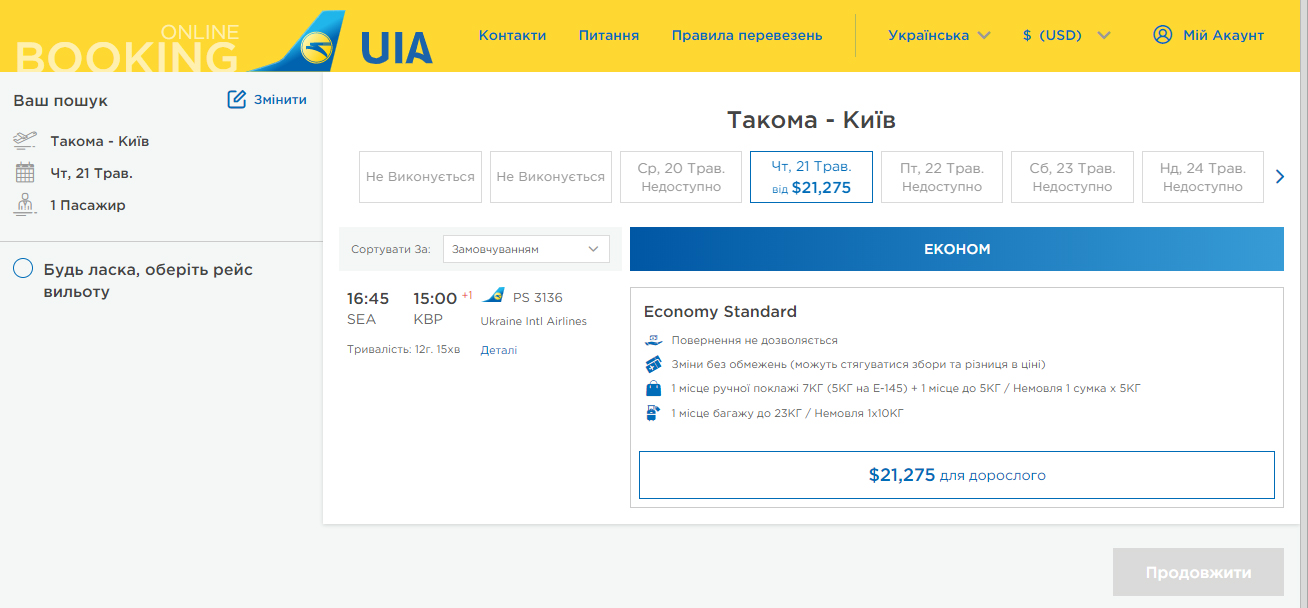Open flight Деталі link
Viewport: 1308px width, 608px height.
click(x=499, y=350)
